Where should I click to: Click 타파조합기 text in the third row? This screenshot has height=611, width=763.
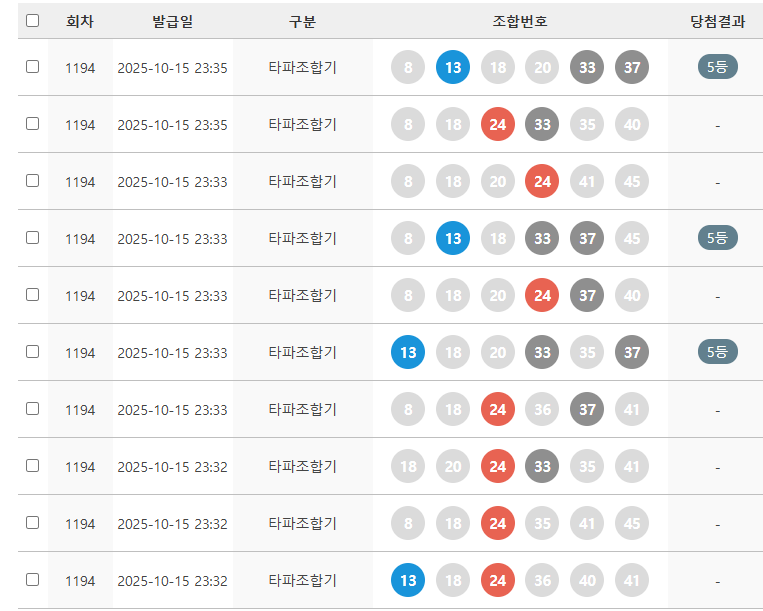coord(303,182)
